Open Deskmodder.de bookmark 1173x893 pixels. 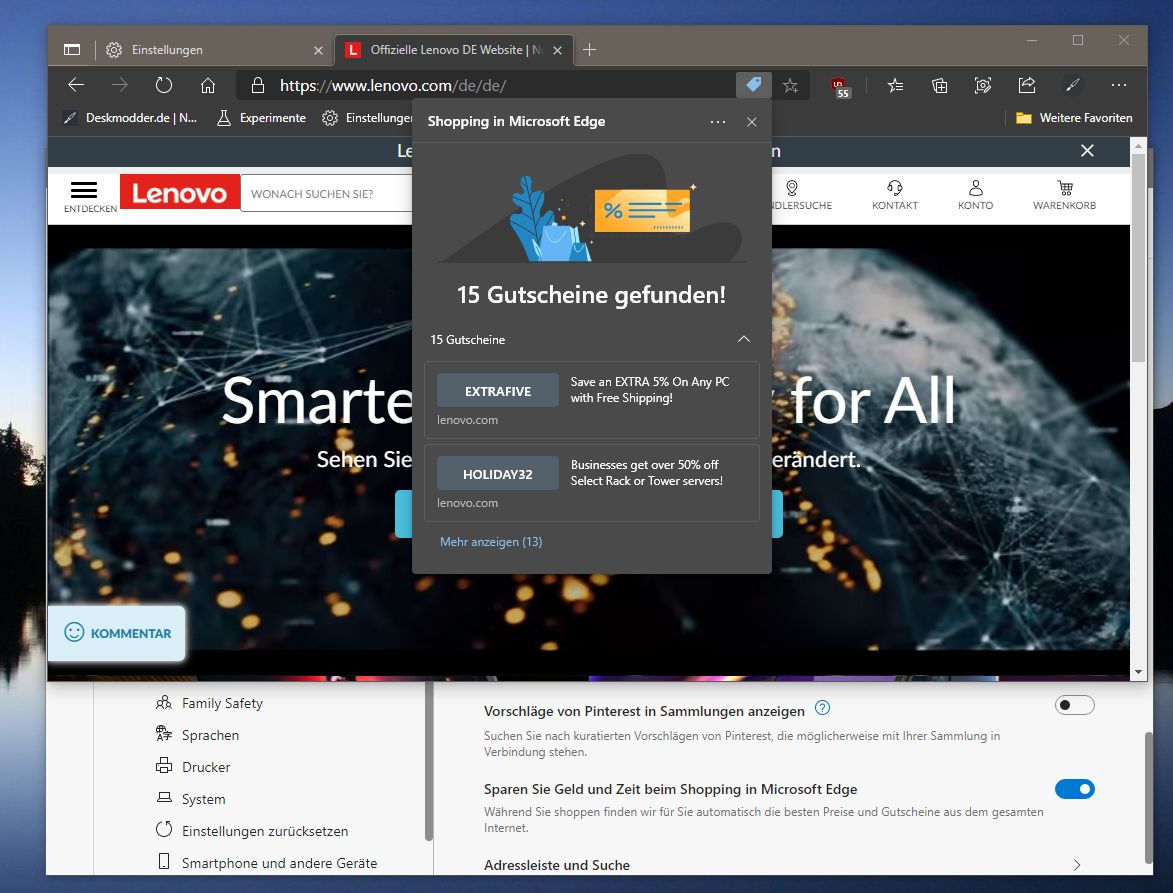[130, 117]
